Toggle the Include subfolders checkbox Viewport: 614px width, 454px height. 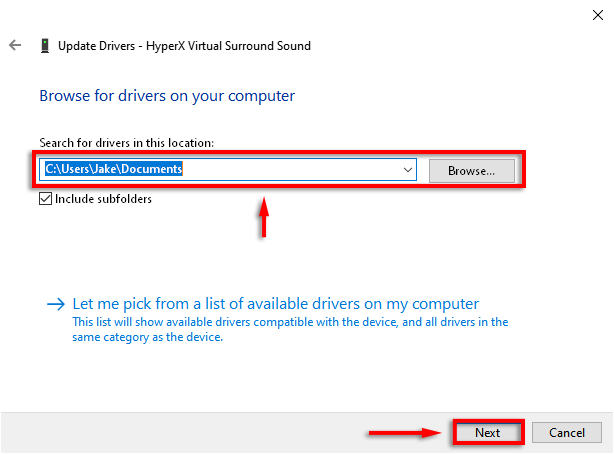pyautogui.click(x=45, y=199)
